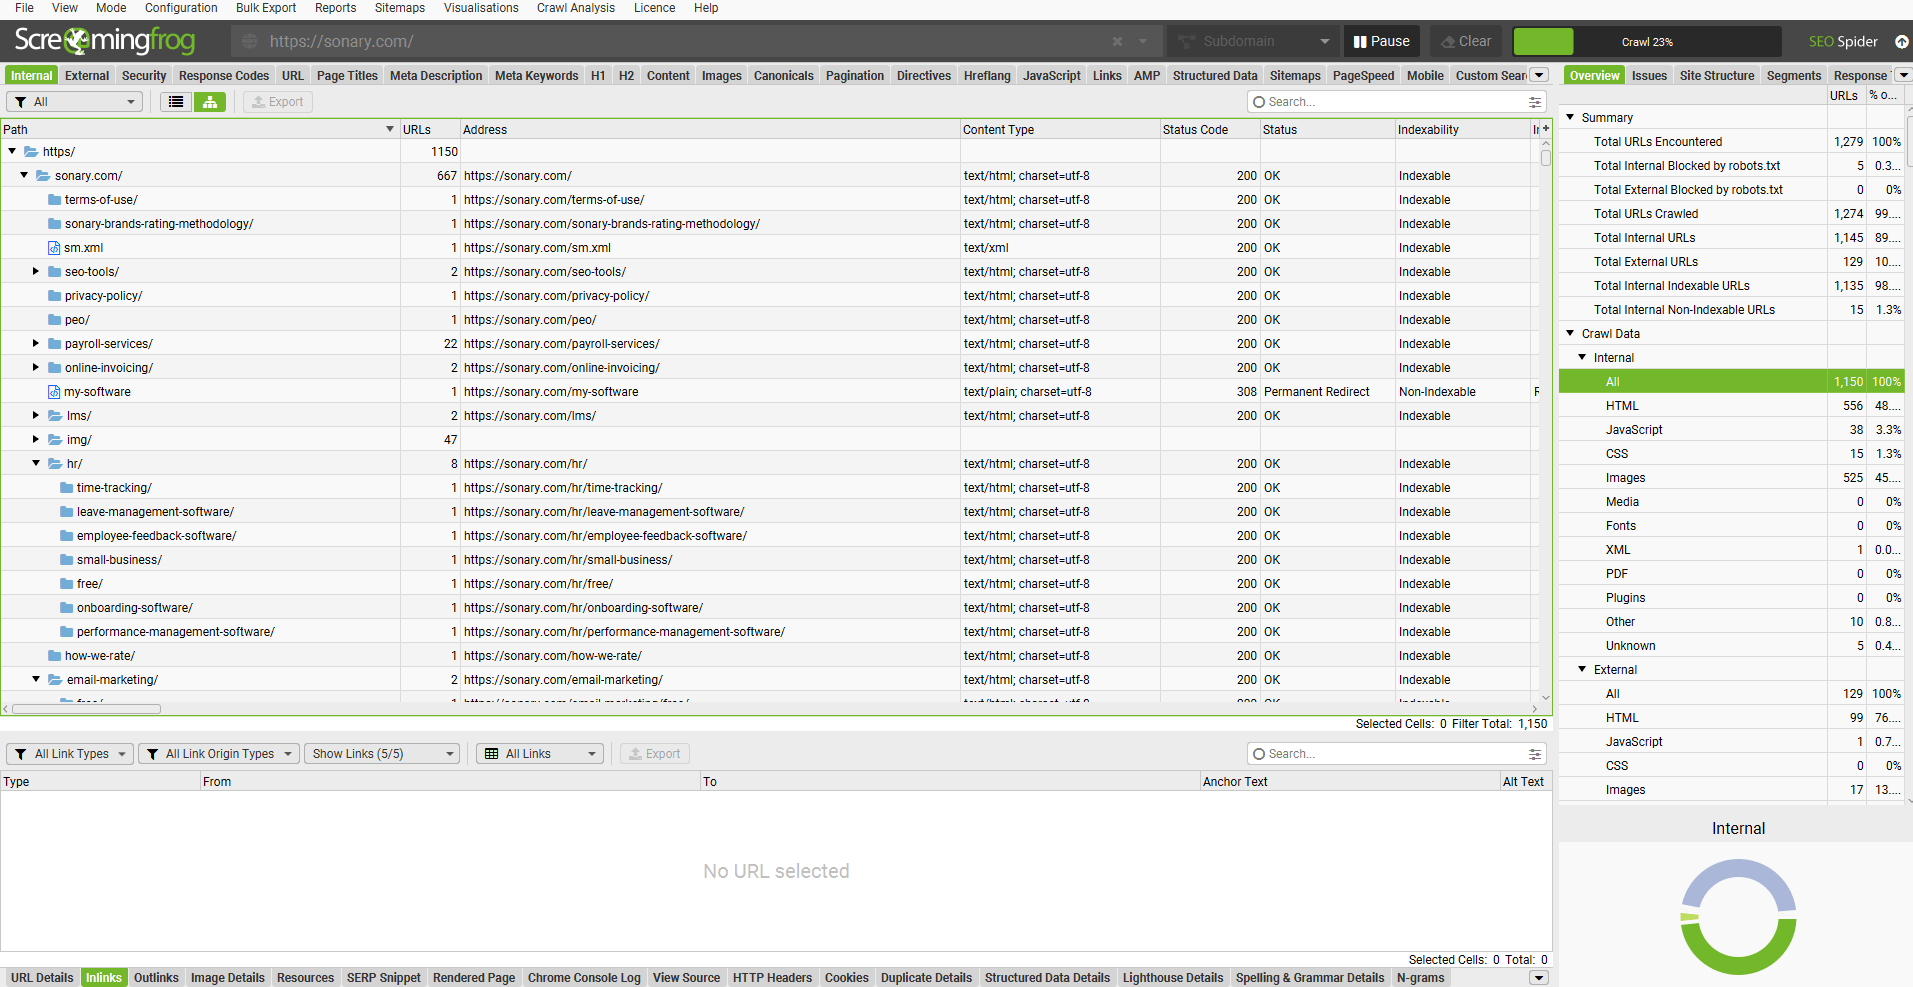Switch to the Issues tab
The width and height of the screenshot is (1913, 987).
(1649, 76)
